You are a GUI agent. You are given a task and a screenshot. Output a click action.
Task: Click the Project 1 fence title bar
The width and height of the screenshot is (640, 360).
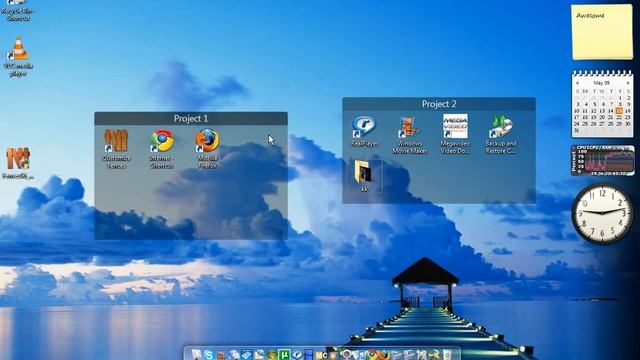tap(191, 118)
